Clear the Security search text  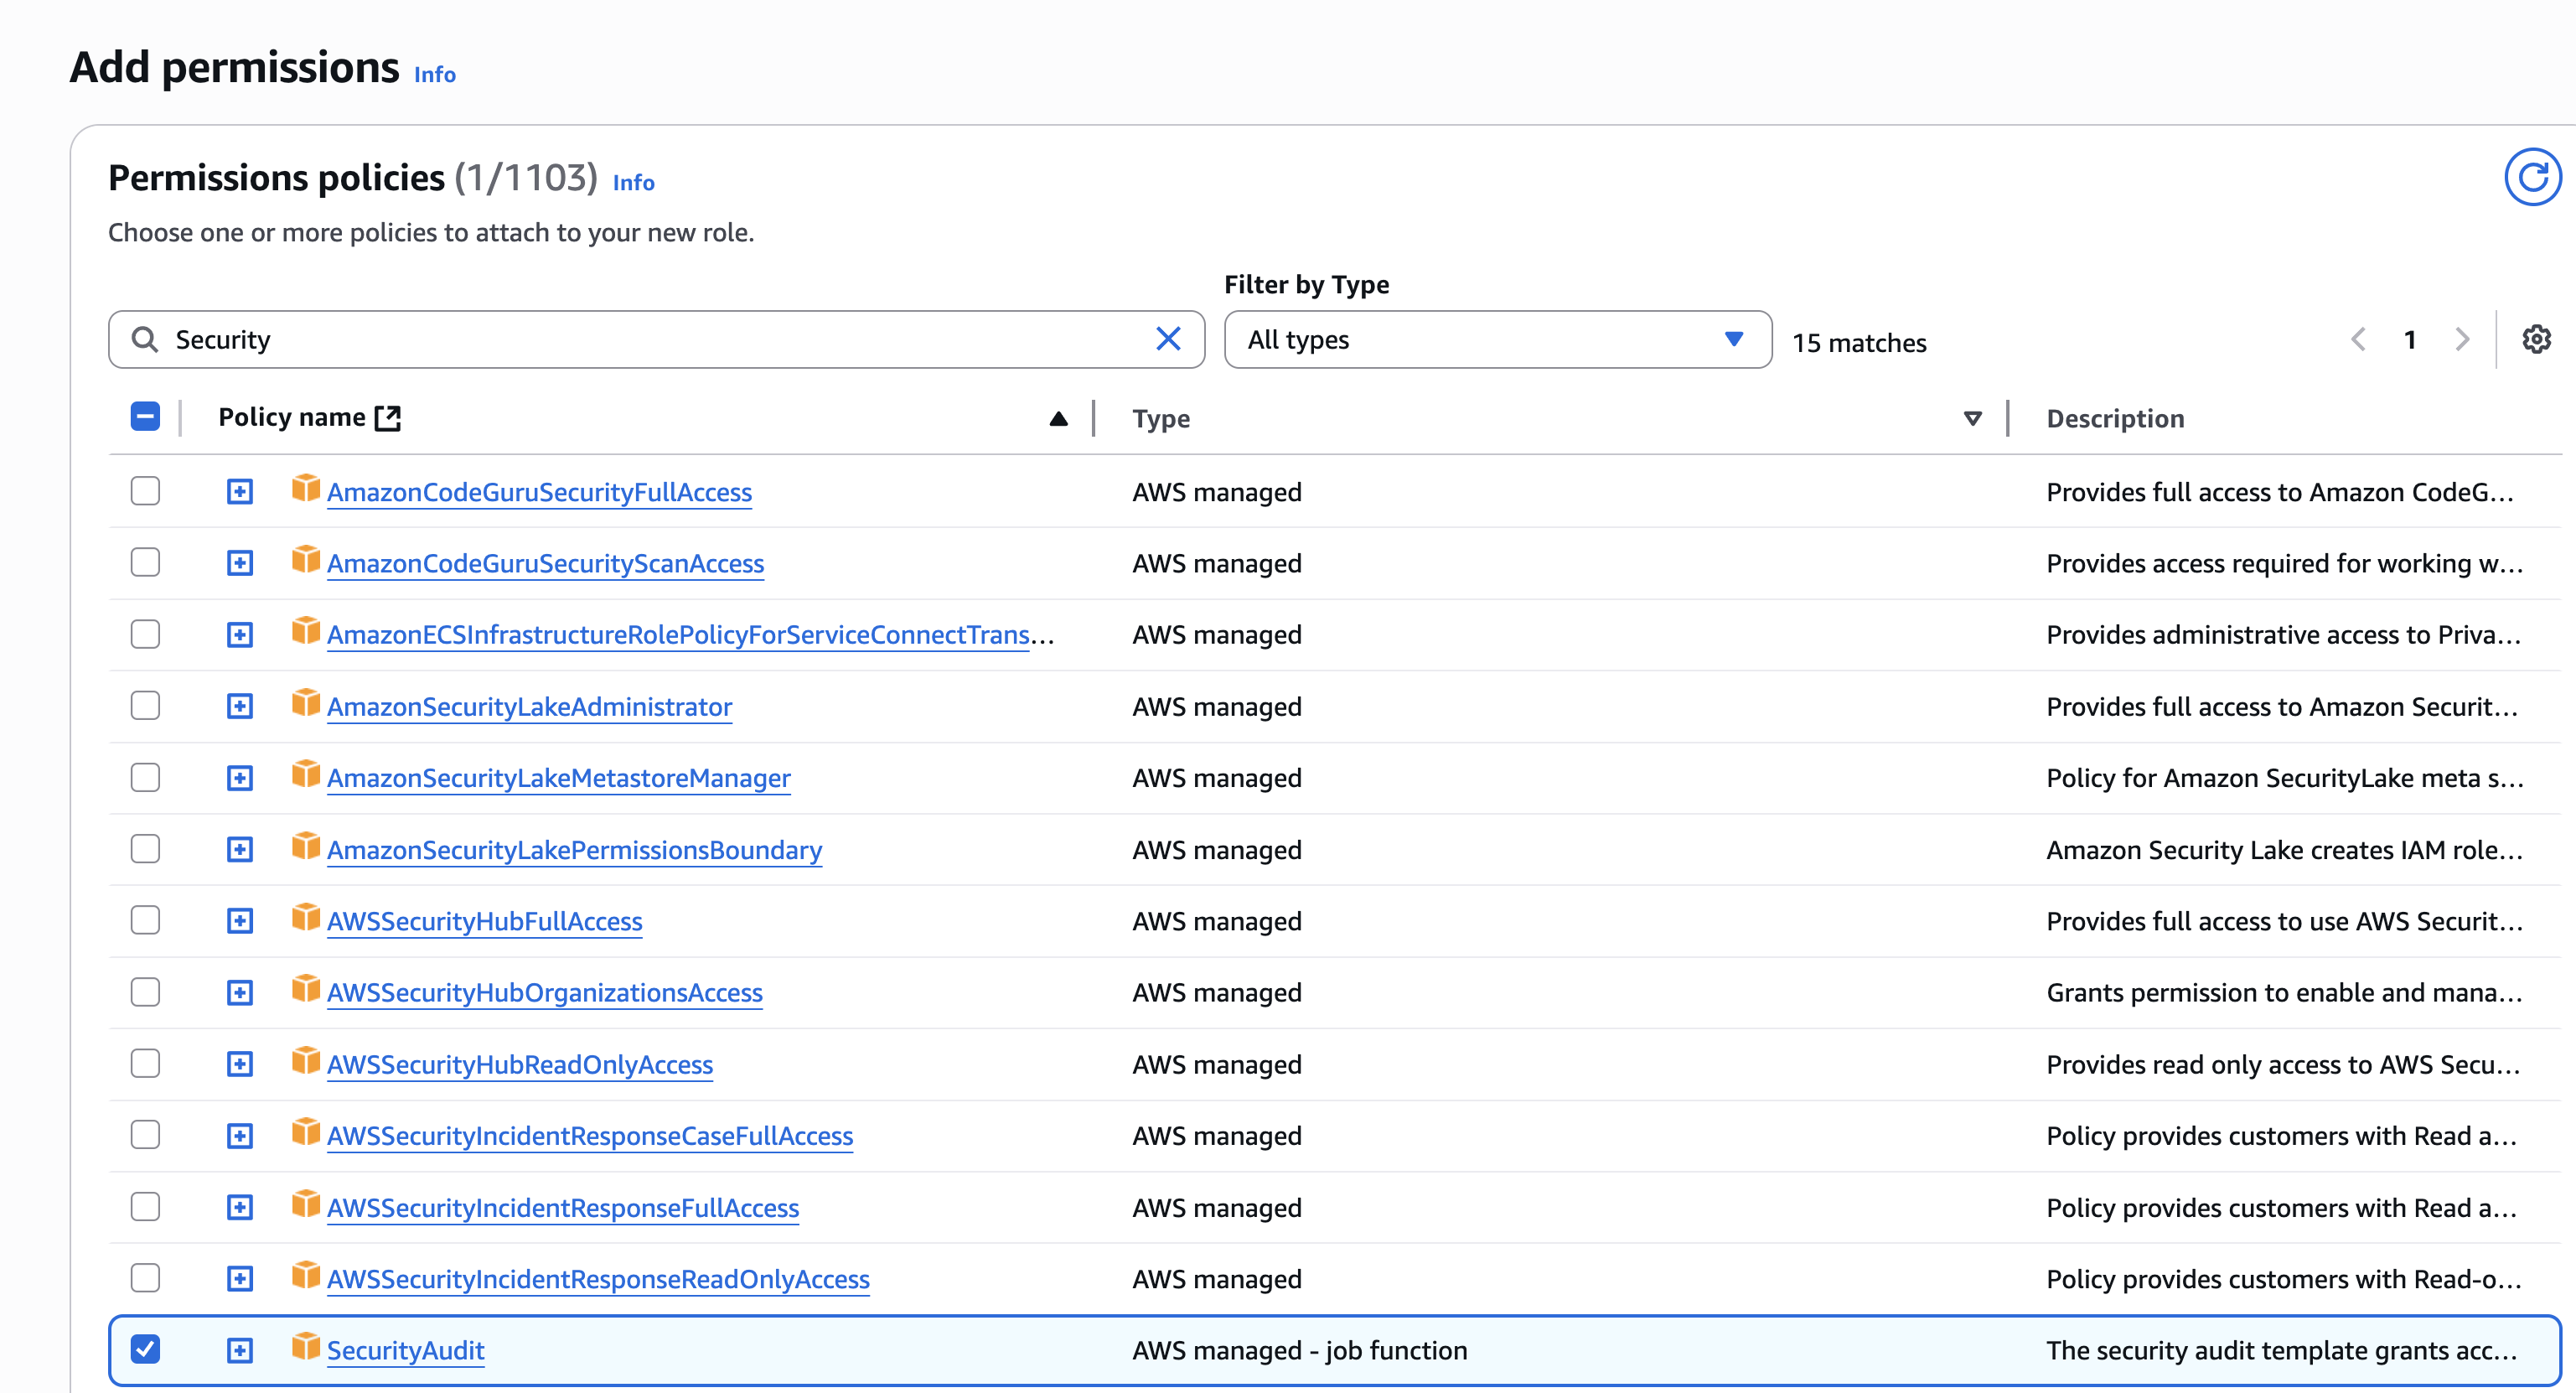pyautogui.click(x=1167, y=339)
